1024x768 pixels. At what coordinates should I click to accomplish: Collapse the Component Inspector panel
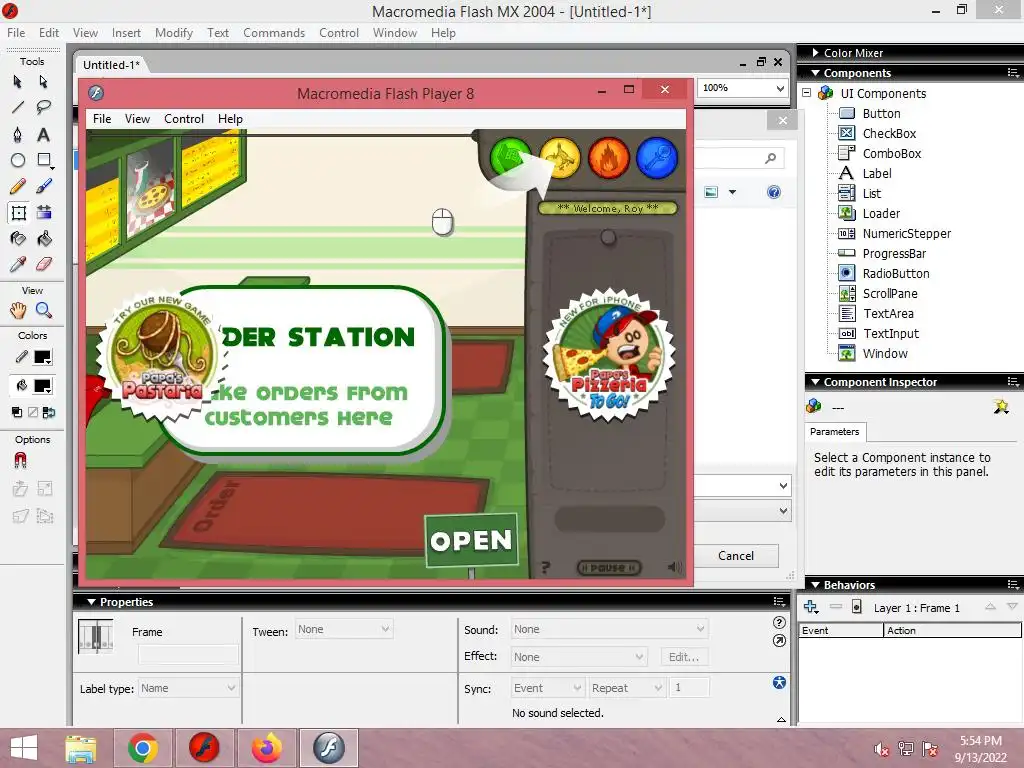click(816, 381)
